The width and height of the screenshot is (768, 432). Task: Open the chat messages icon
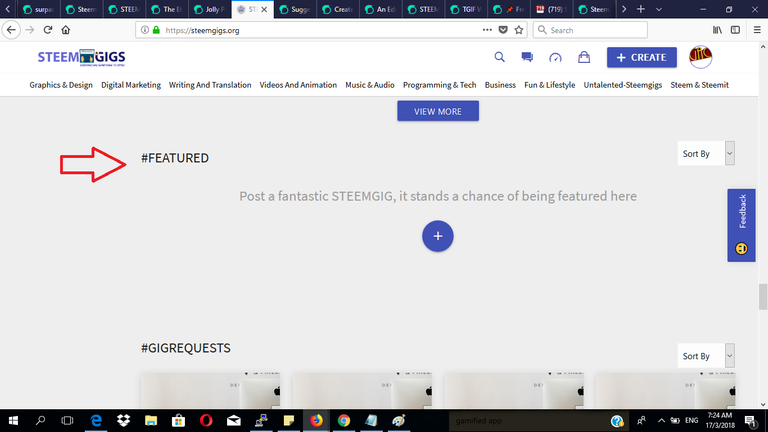pyautogui.click(x=527, y=57)
